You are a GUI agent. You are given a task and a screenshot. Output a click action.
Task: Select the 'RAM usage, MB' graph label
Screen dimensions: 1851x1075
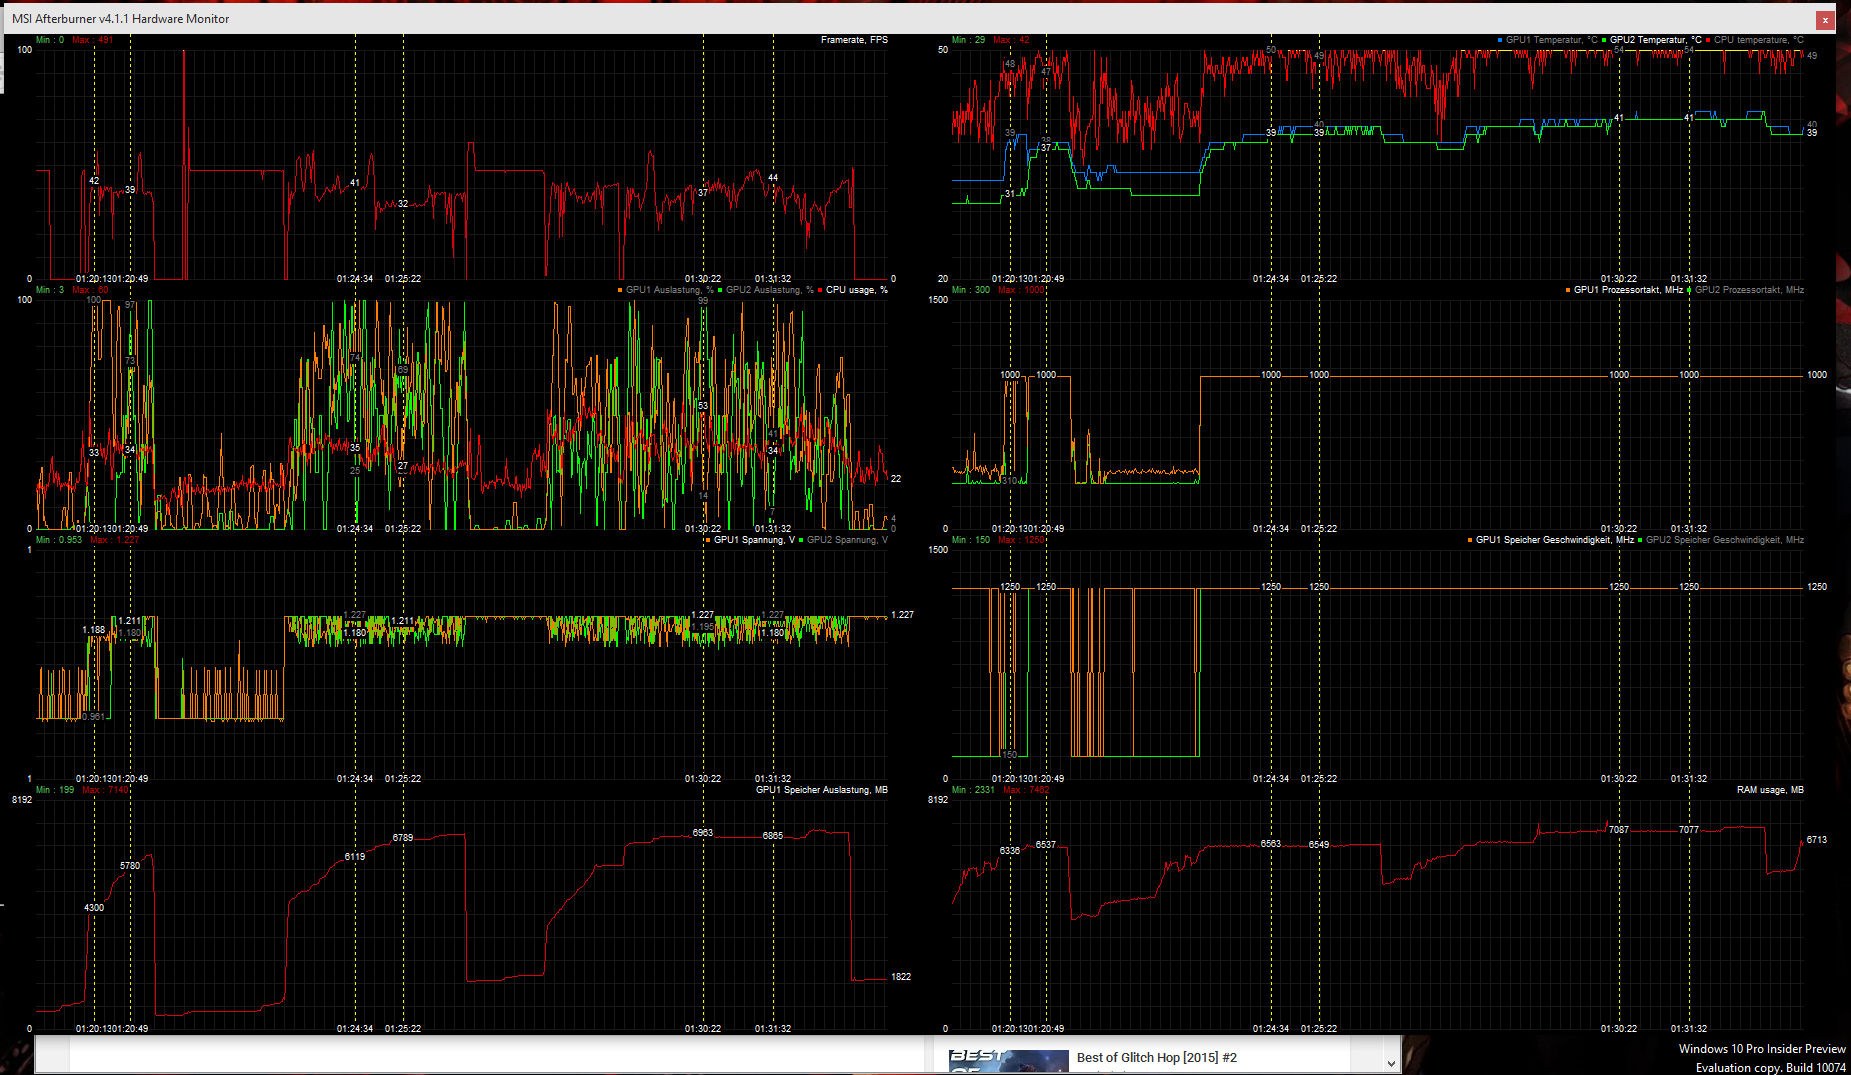(x=1771, y=790)
